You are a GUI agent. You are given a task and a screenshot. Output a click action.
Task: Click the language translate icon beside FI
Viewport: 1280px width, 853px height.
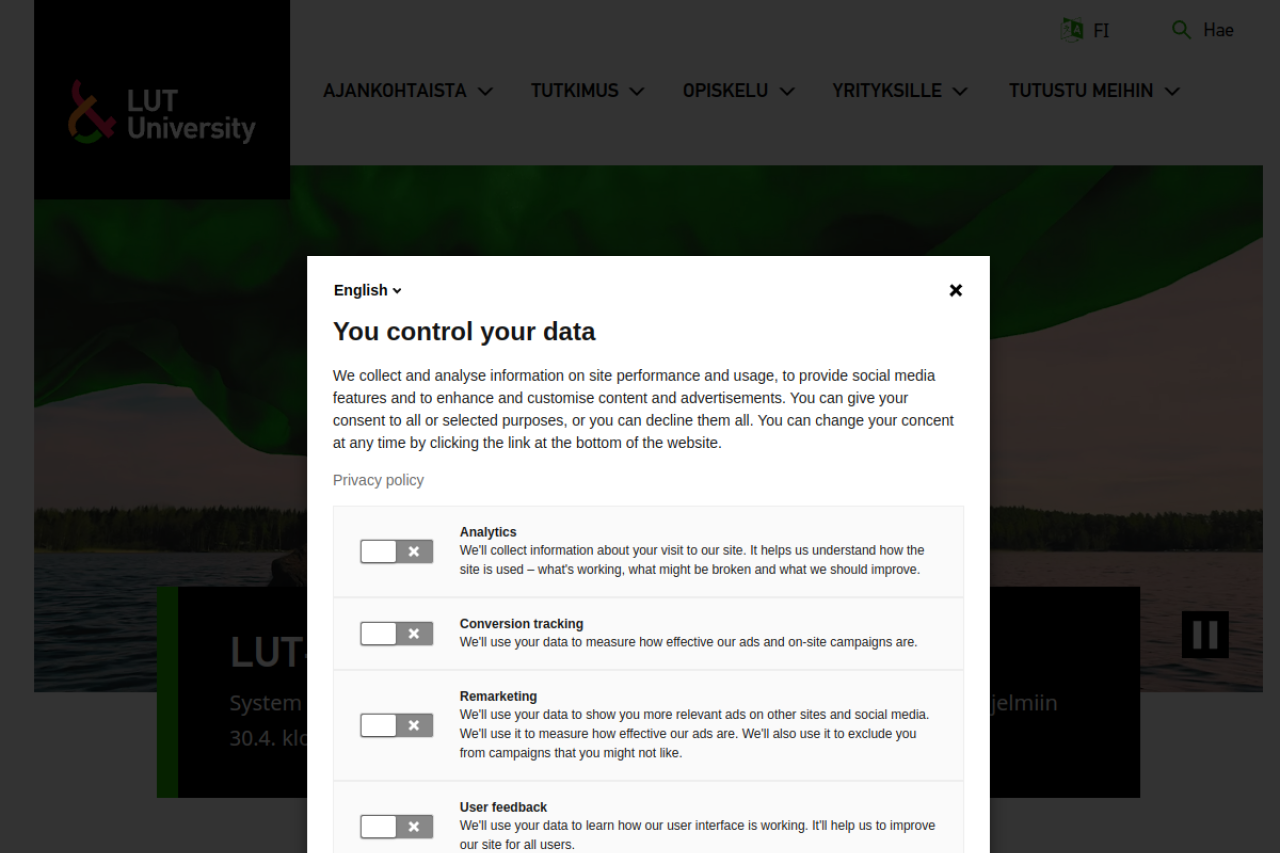(1072, 30)
